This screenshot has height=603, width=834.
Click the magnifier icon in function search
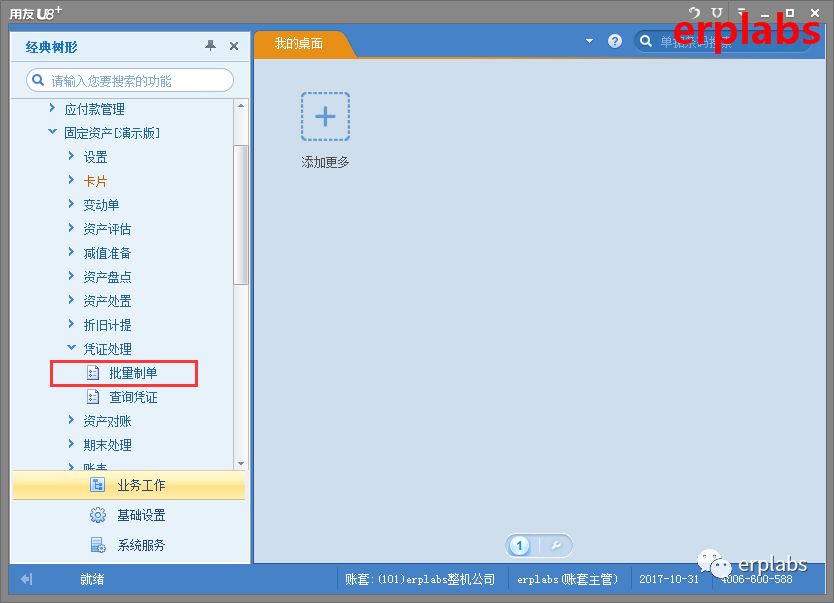(38, 80)
